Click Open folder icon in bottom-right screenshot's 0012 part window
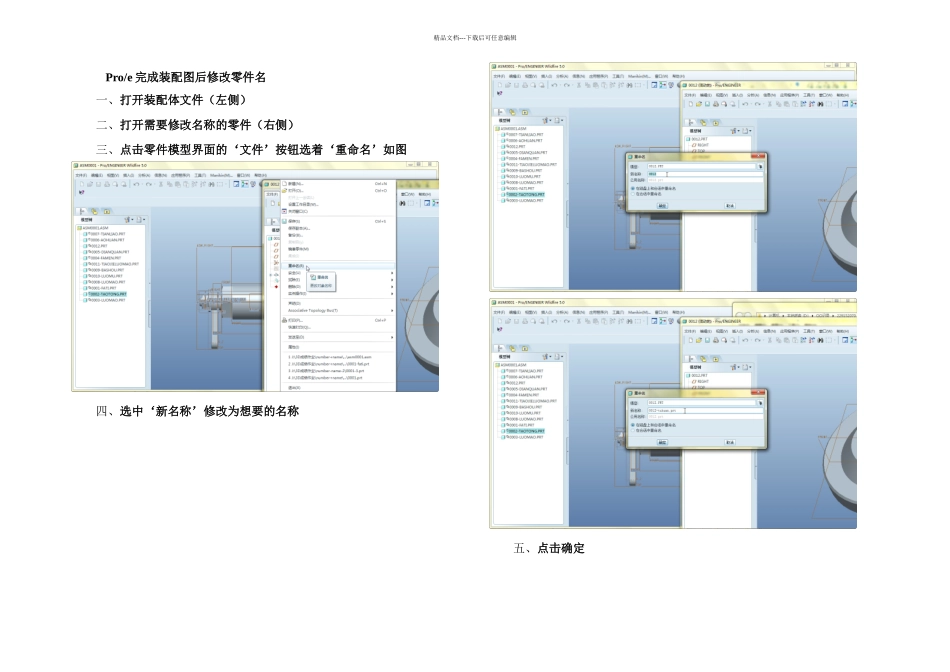Screen dimensions: 950x672 699,340
